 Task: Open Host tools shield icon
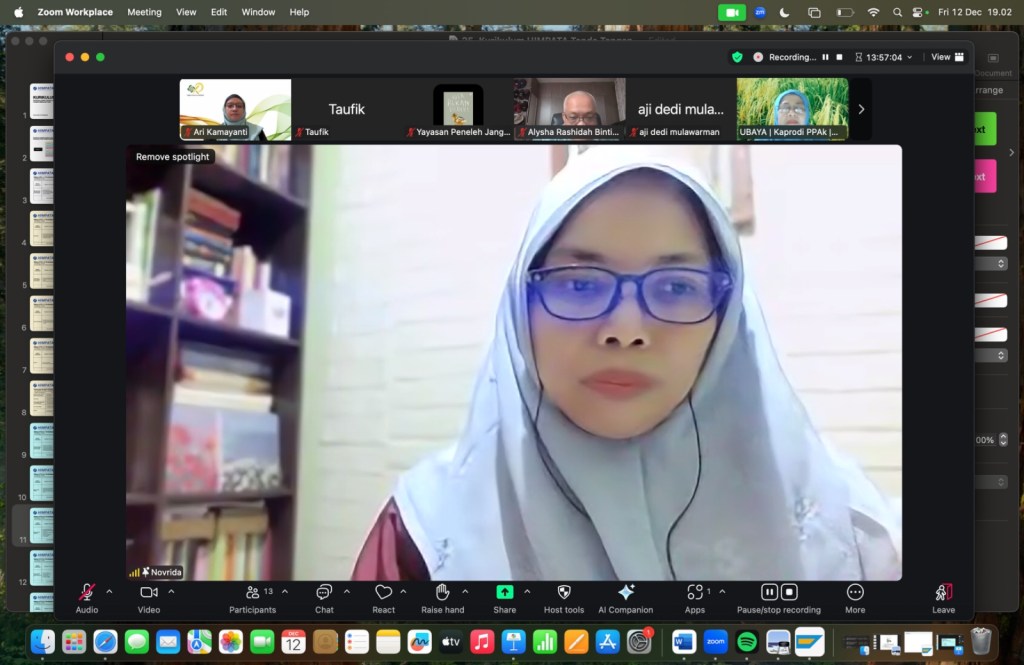[x=563, y=592]
